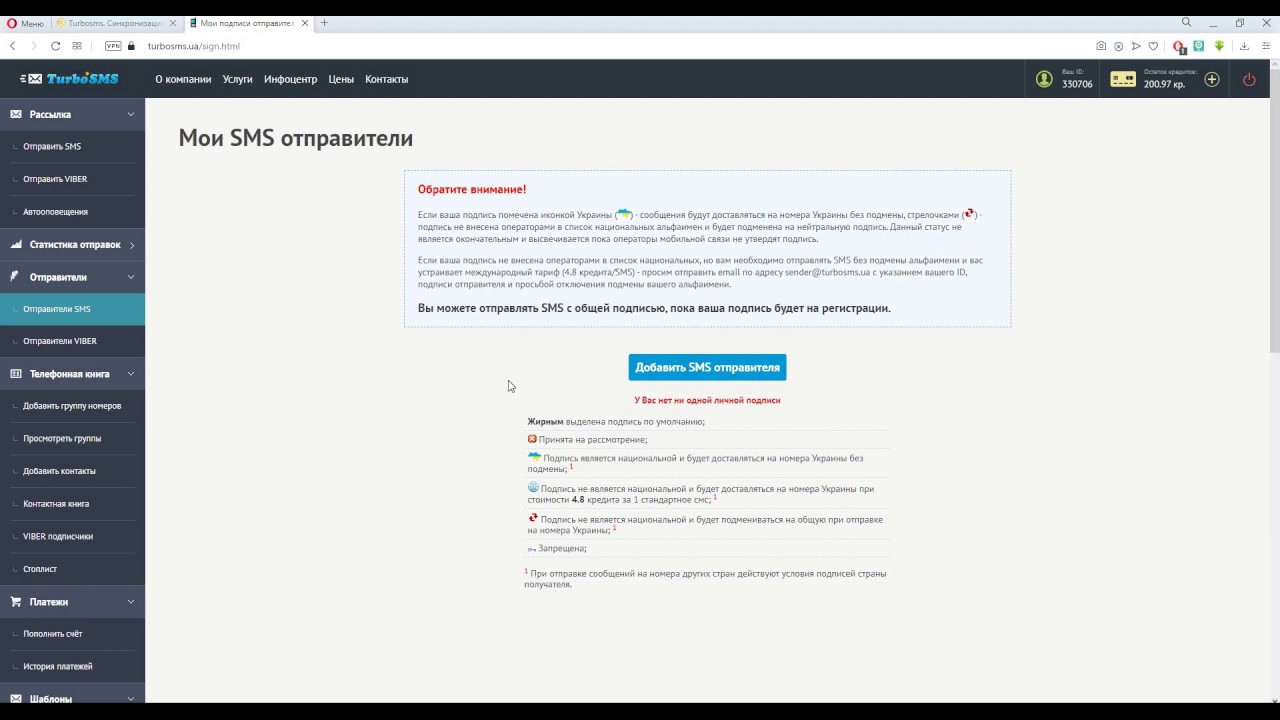Go back with the browser back arrow

coord(12,46)
